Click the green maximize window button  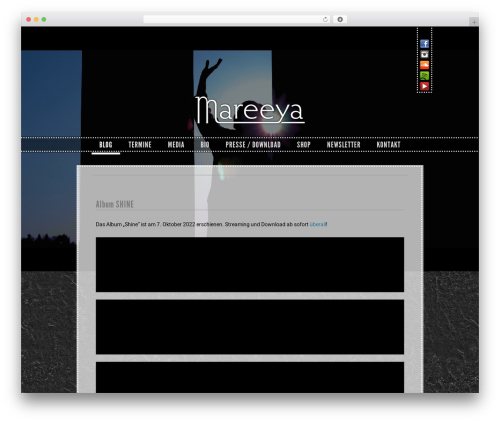[44, 19]
